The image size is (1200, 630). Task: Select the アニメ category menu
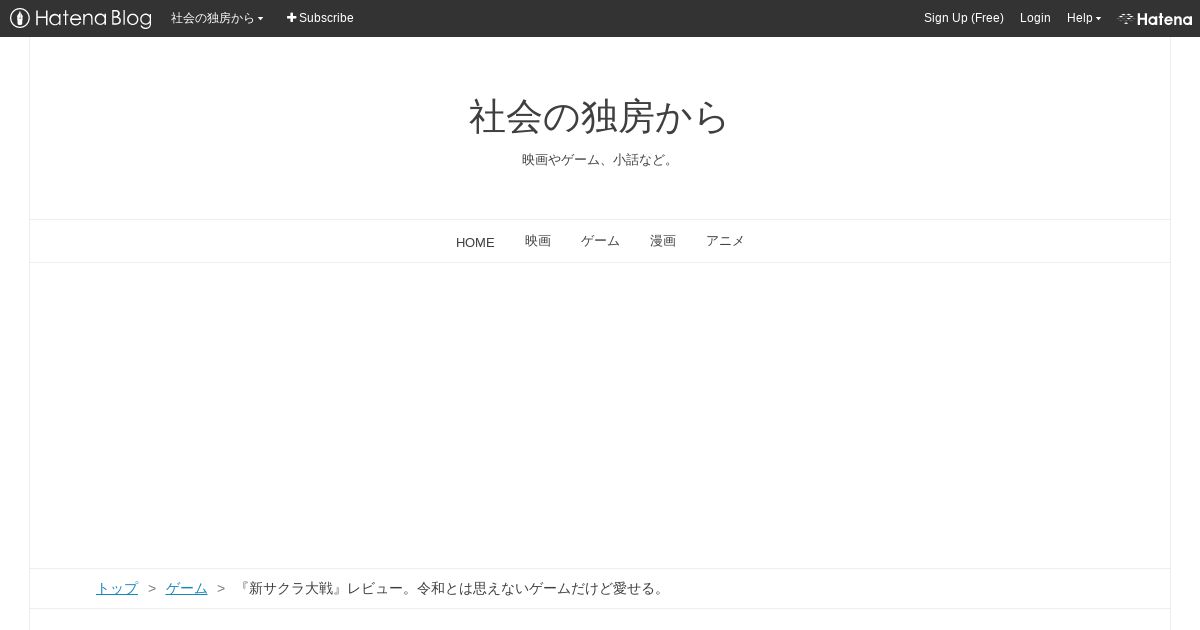point(725,241)
